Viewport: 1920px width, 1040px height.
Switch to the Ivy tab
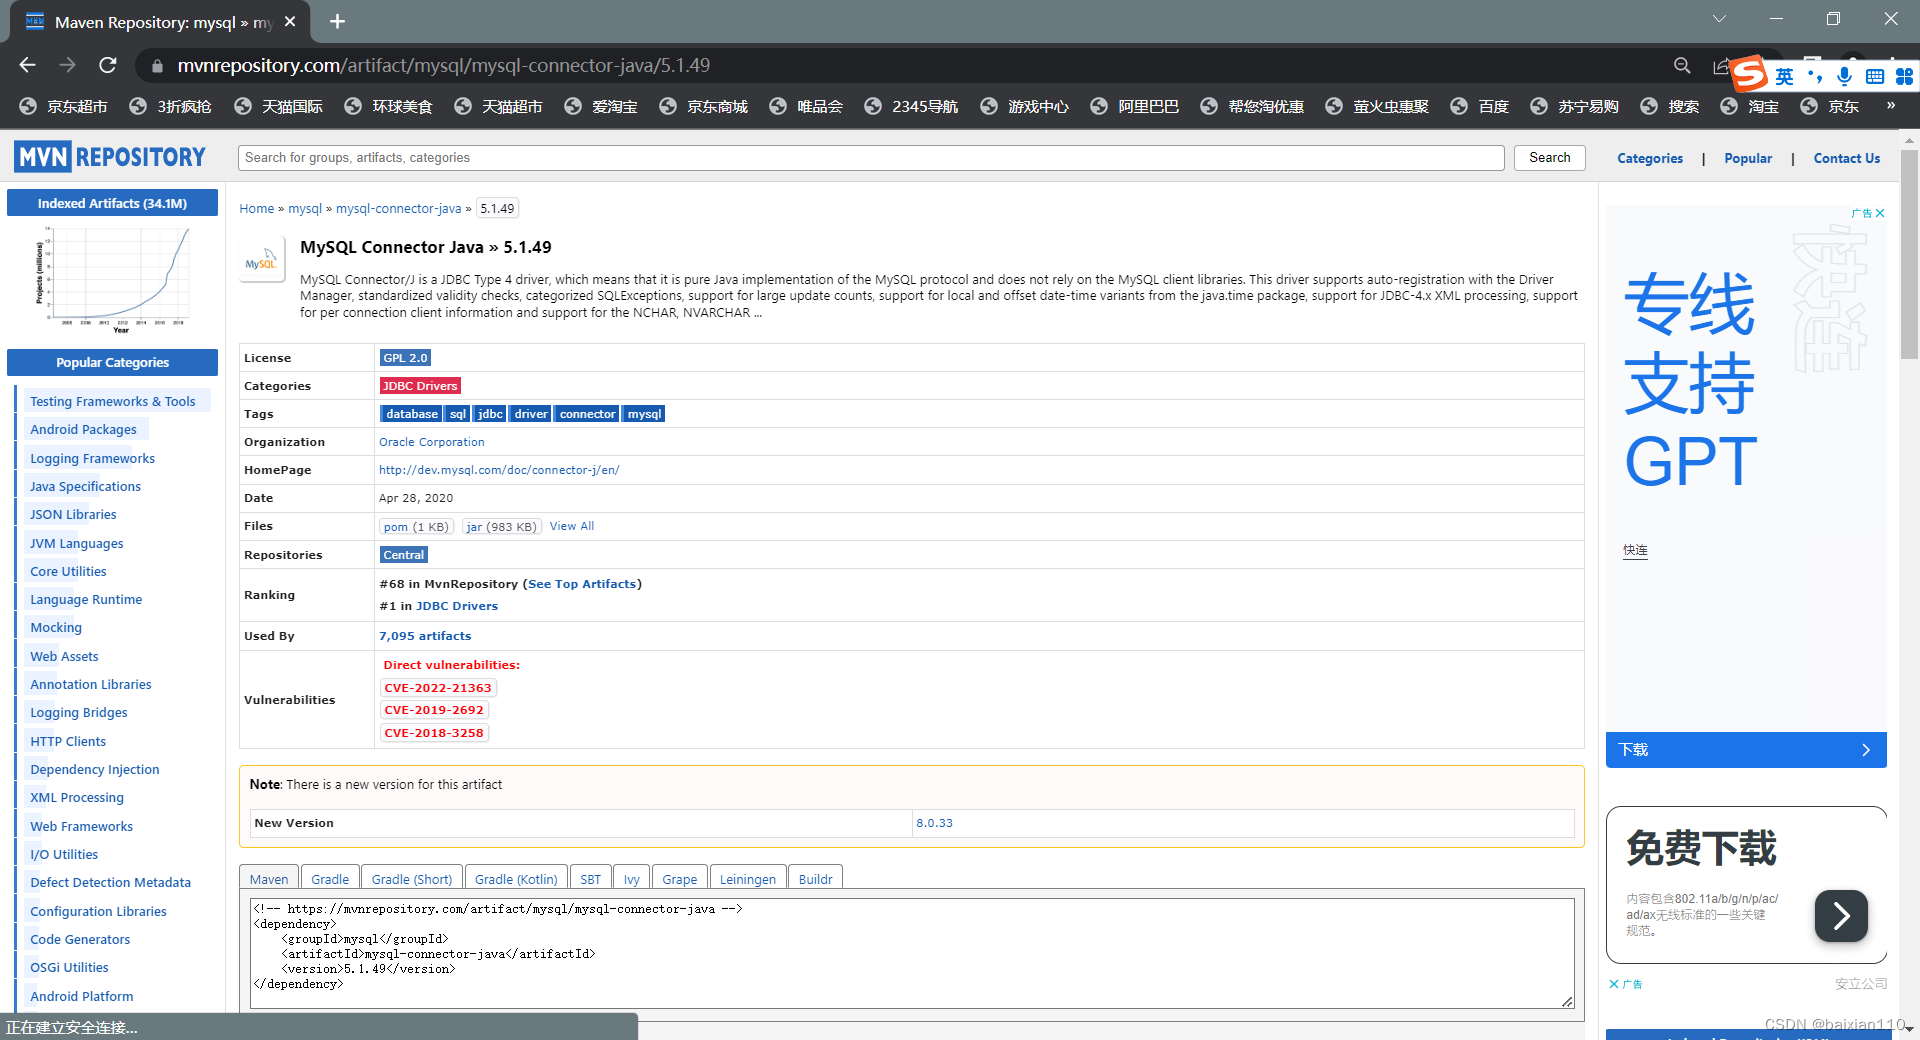tap(632, 878)
